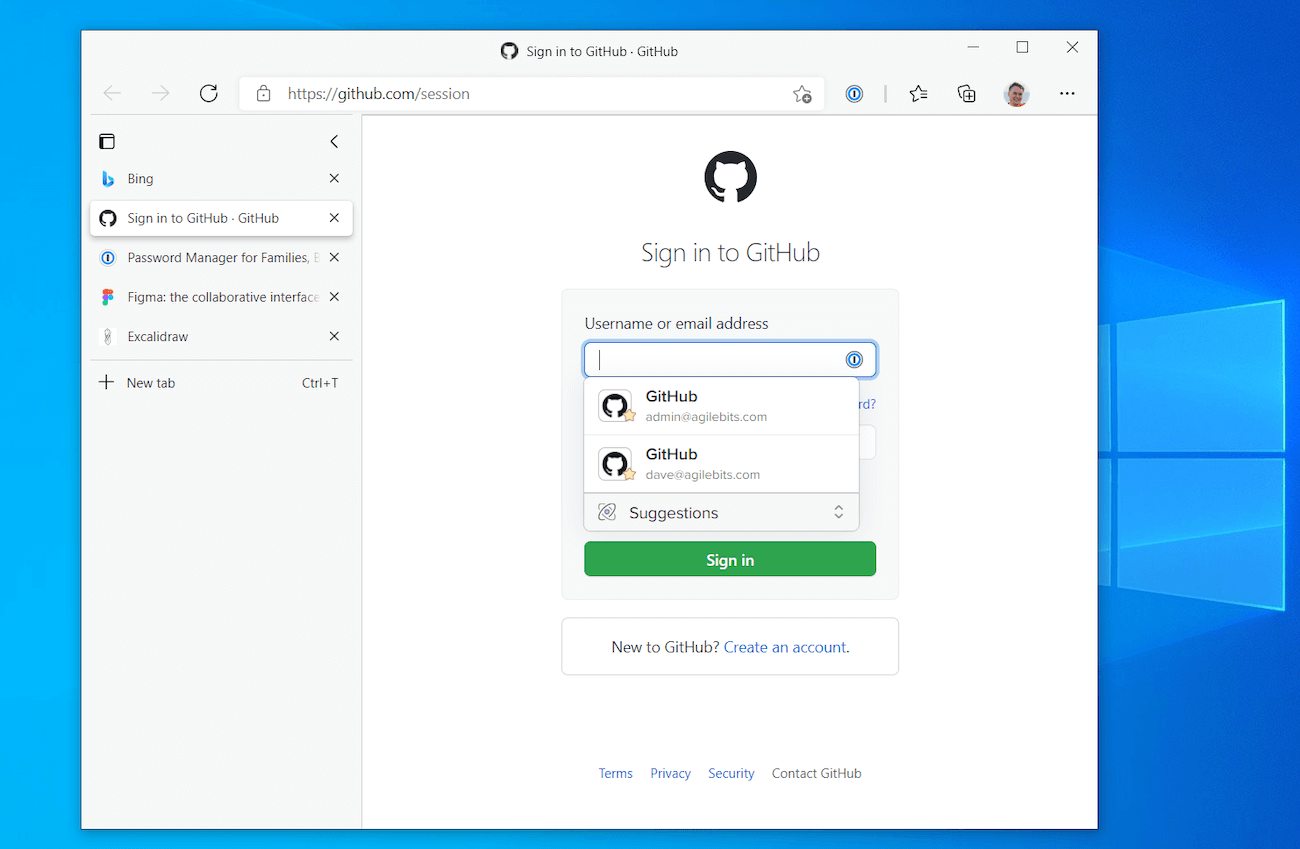Open a New tab

(x=221, y=383)
